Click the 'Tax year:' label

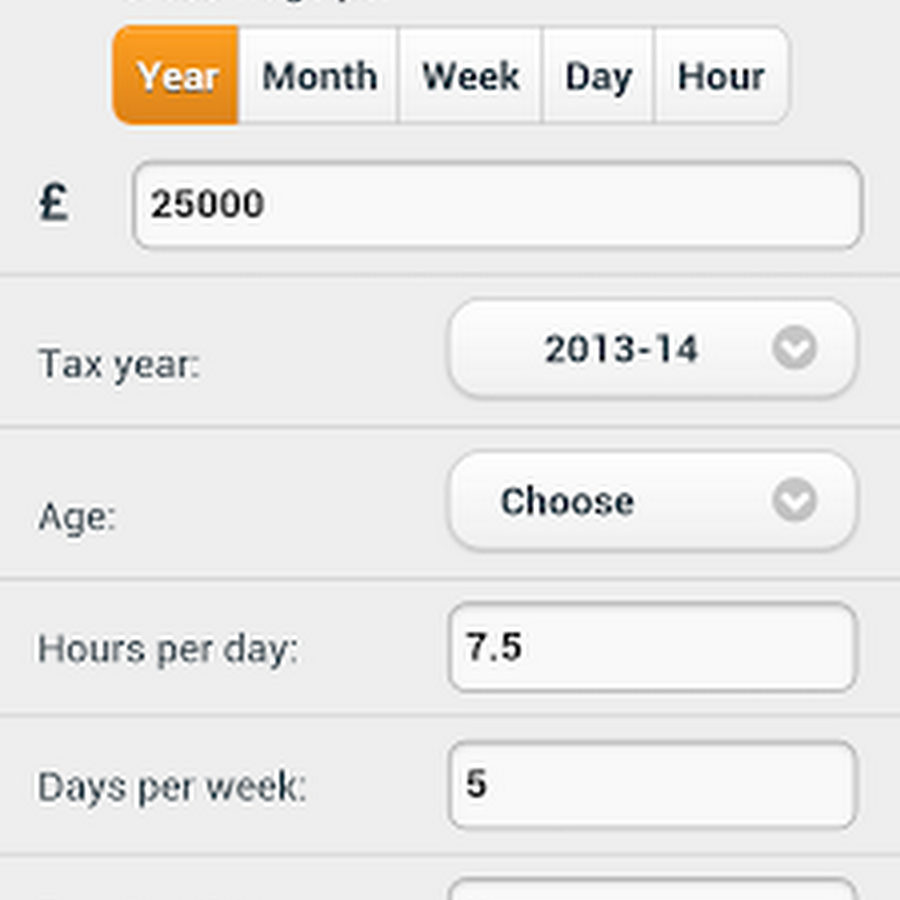pyautogui.click(x=119, y=364)
